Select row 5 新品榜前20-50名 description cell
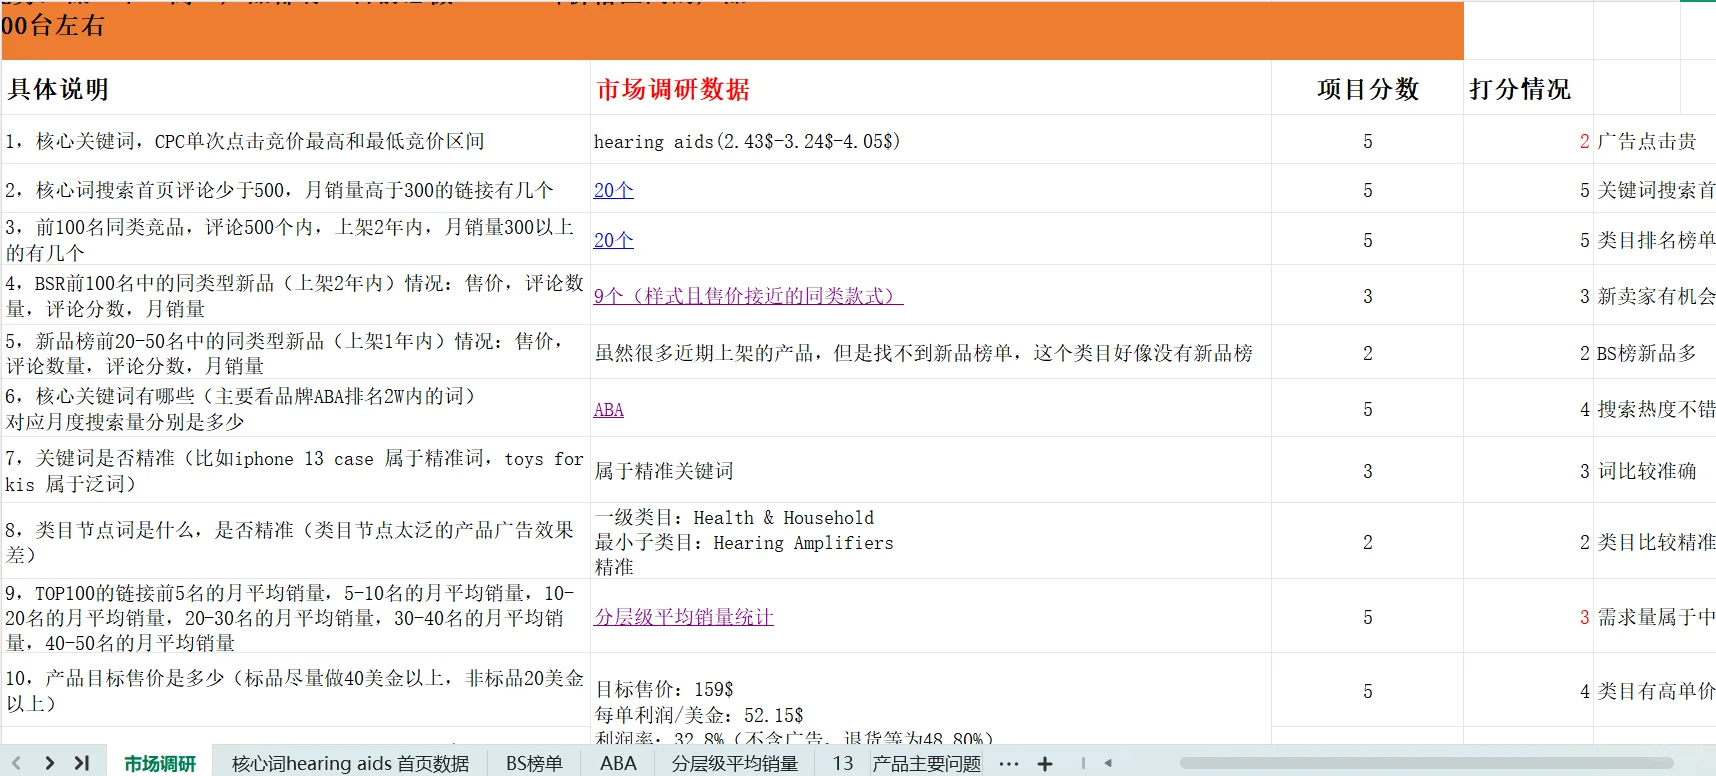The image size is (1716, 776). click(x=296, y=353)
